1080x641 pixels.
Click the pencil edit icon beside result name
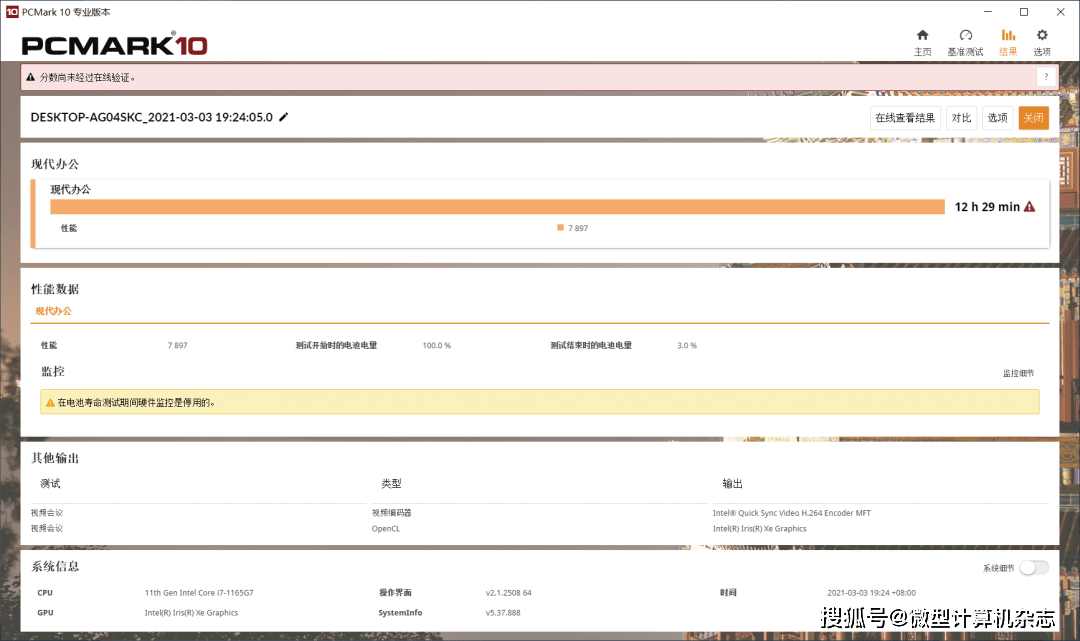click(x=284, y=117)
